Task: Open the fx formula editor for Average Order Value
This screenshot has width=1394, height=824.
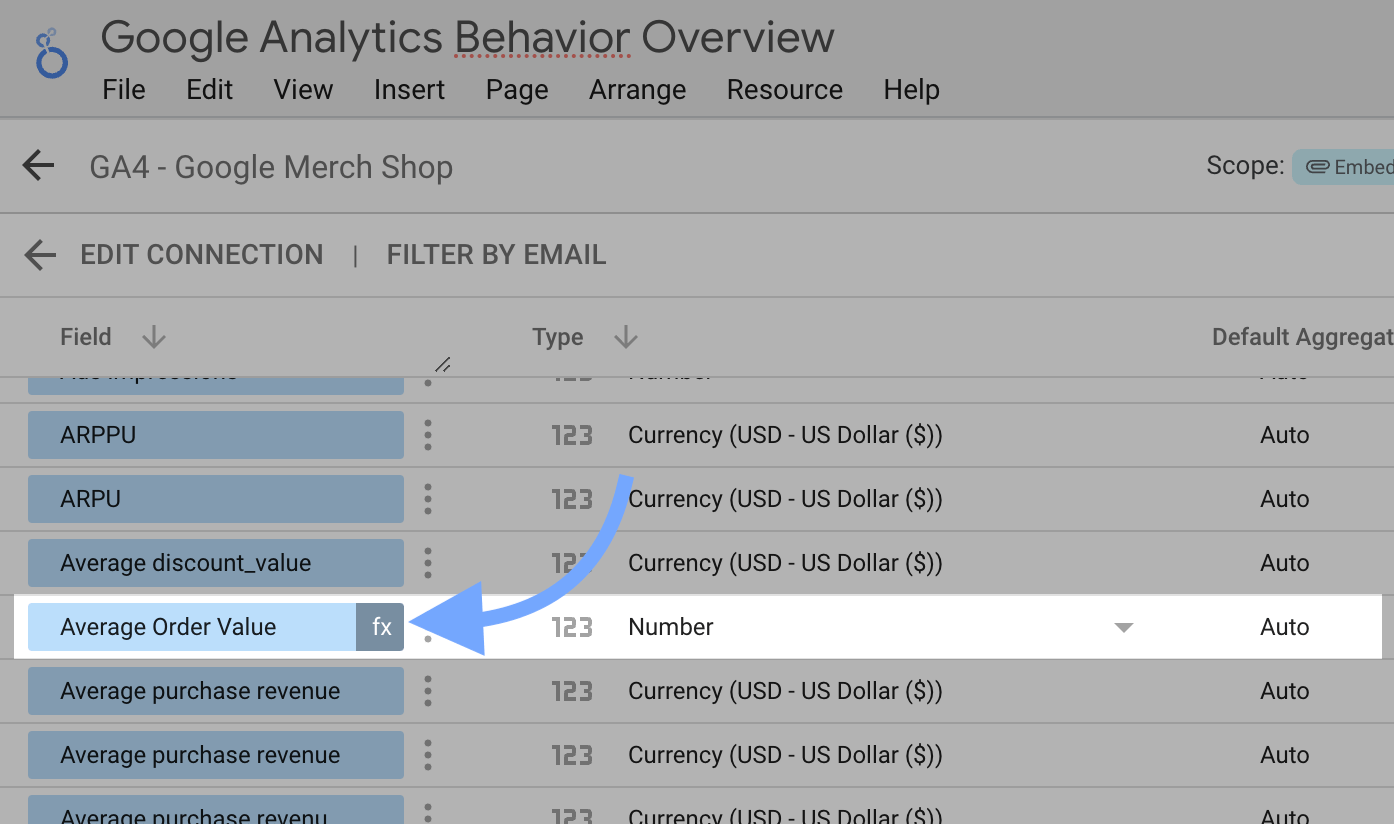Action: 380,627
